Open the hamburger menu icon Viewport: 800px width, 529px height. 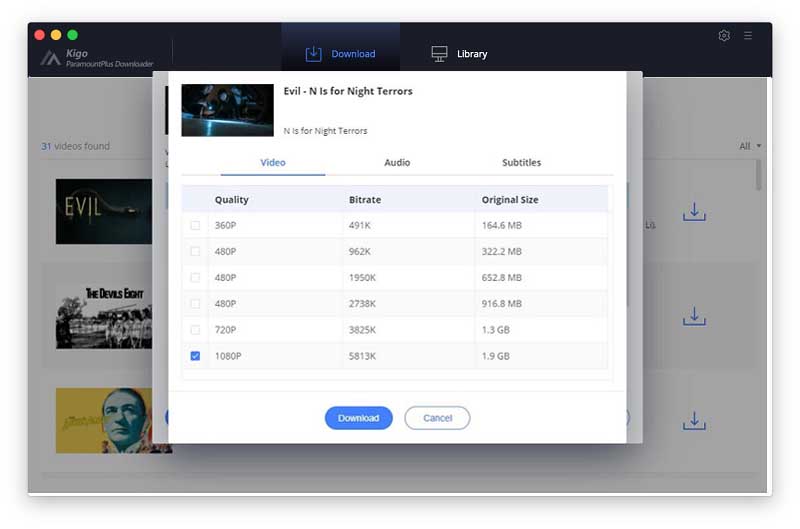click(x=747, y=35)
